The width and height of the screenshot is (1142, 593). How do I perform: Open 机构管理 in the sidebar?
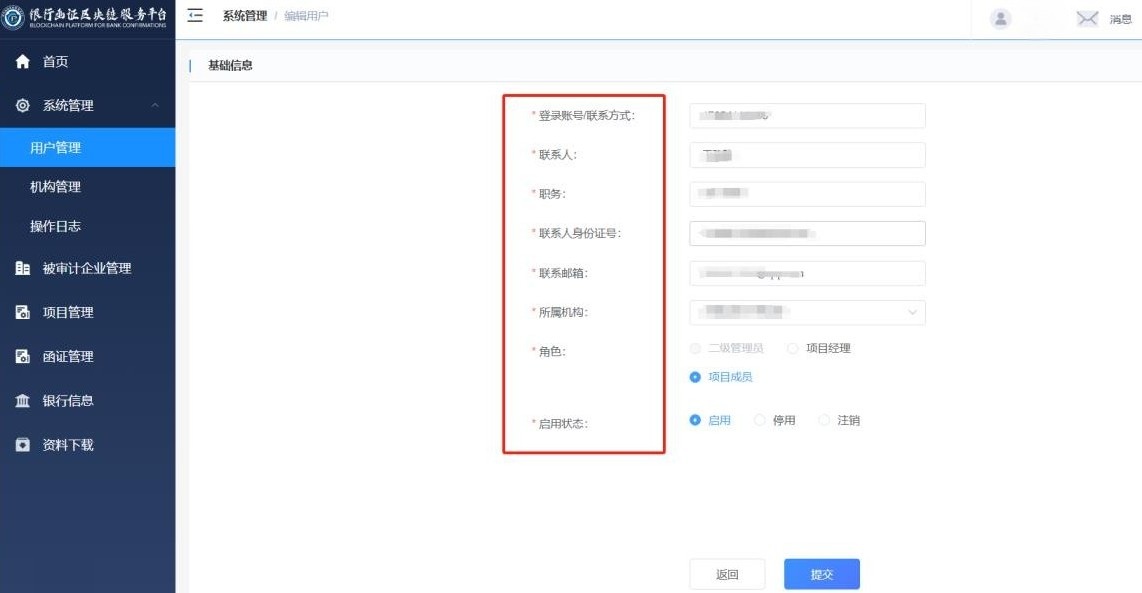click(56, 187)
